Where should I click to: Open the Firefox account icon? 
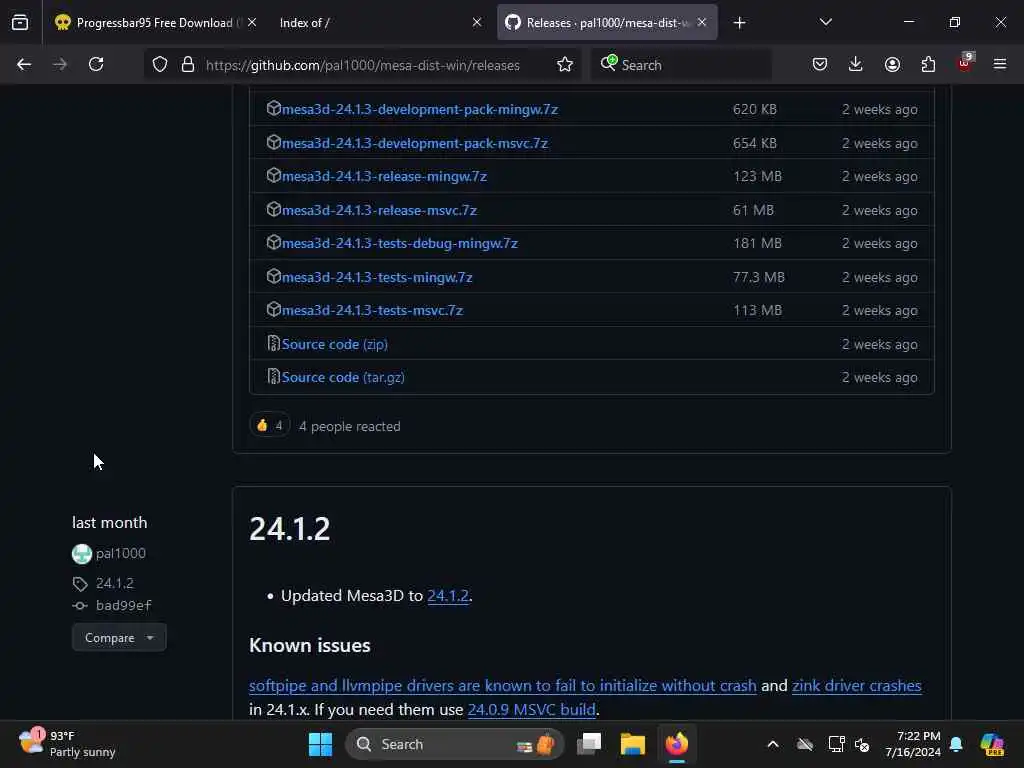click(892, 65)
